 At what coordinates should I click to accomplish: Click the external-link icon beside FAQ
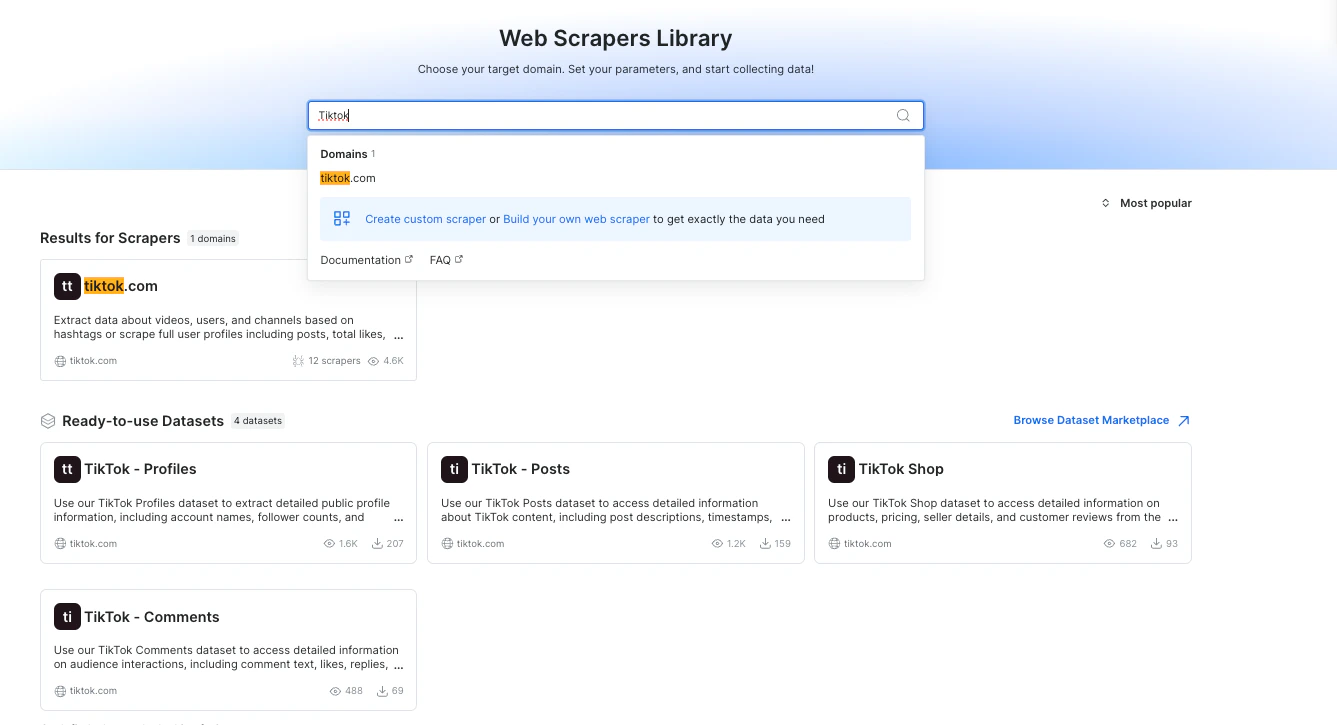[459, 260]
